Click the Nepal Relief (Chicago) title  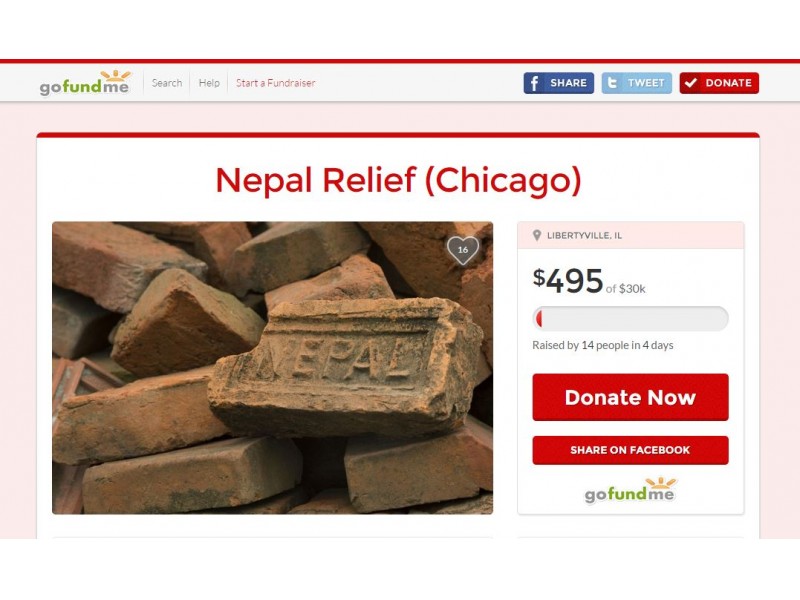coord(398,181)
